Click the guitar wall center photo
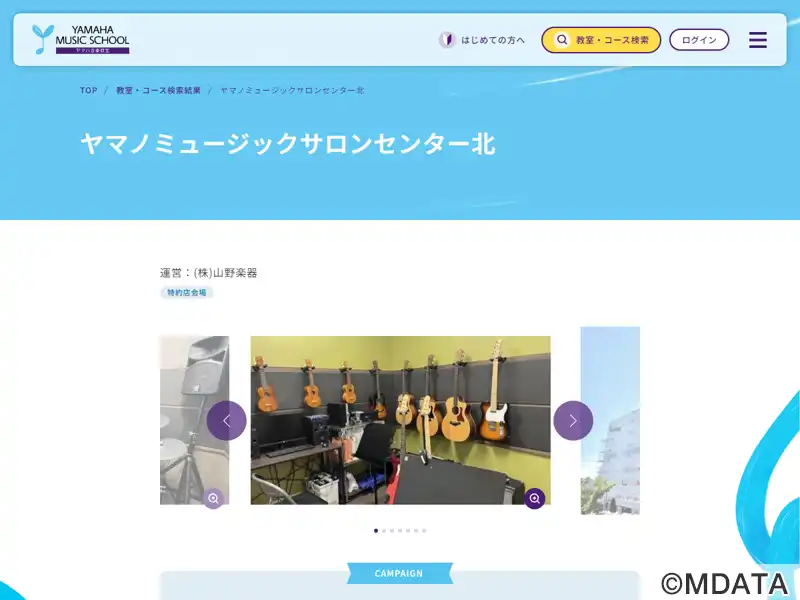This screenshot has width=800, height=600. [x=401, y=420]
